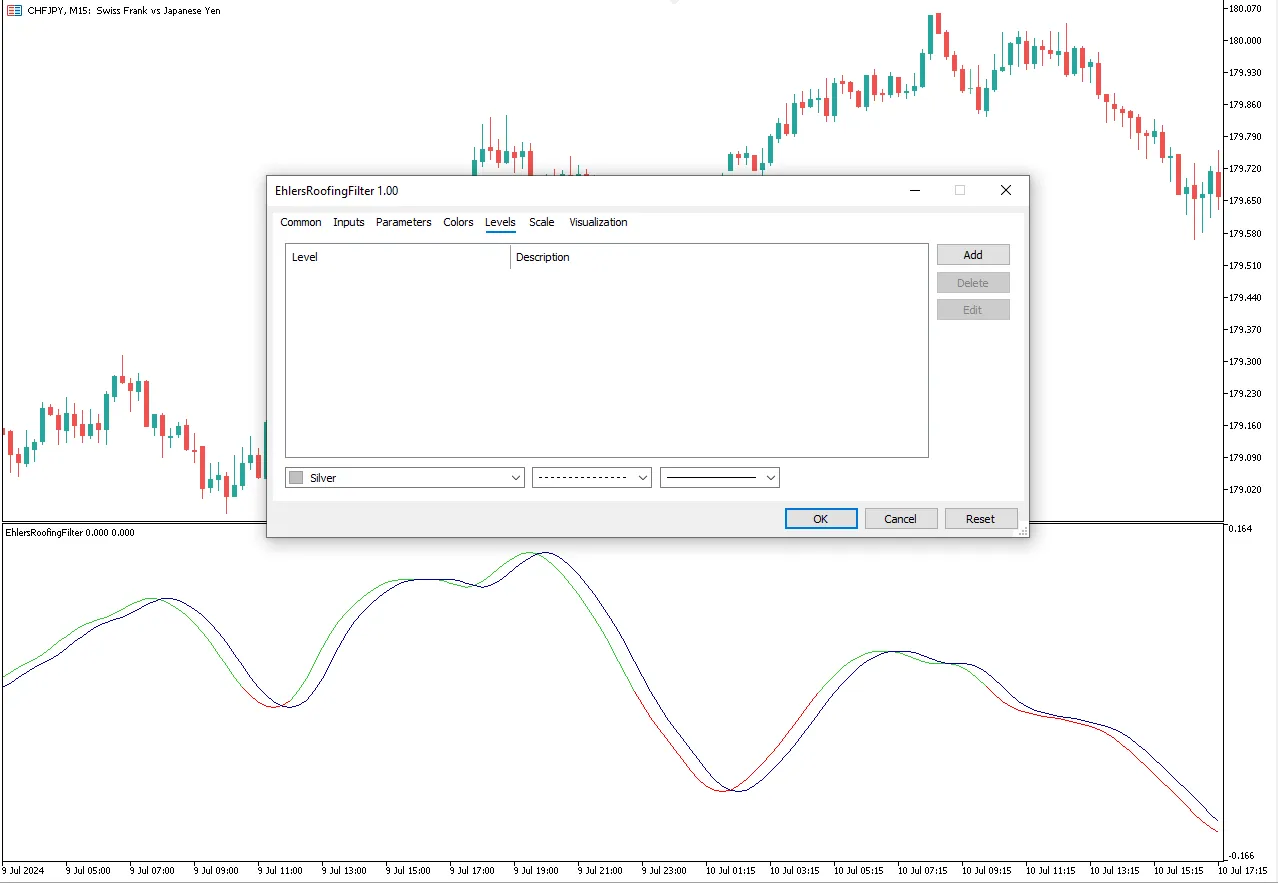Open the solid line width dropdown

tap(720, 478)
